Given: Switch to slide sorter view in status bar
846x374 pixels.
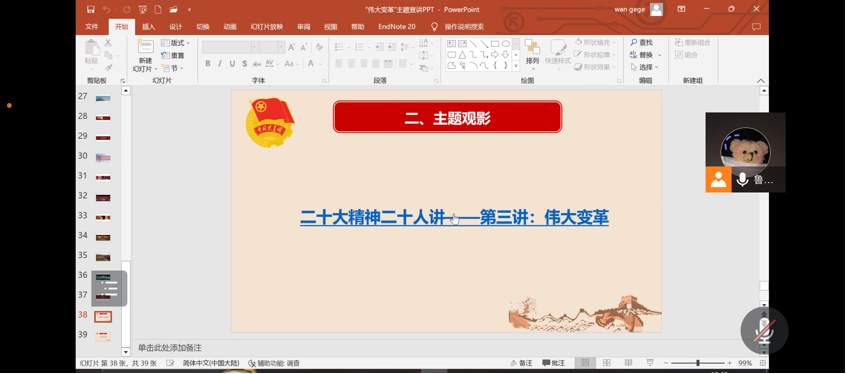Looking at the screenshot, I should click(x=606, y=363).
